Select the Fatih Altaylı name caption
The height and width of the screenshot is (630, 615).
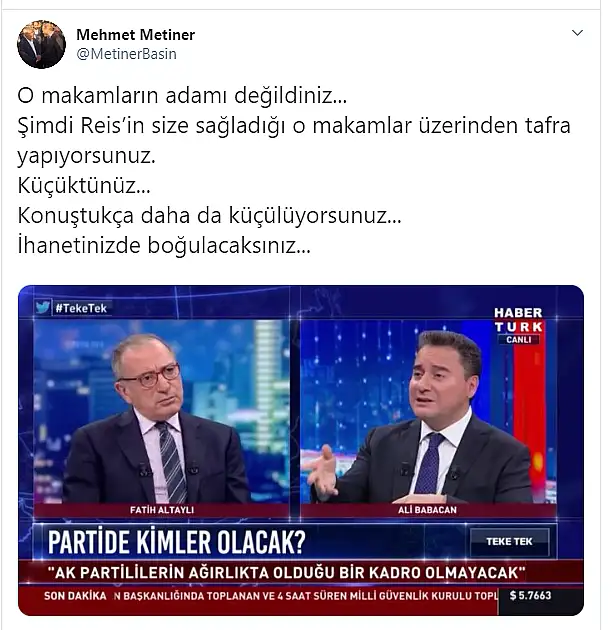161,510
